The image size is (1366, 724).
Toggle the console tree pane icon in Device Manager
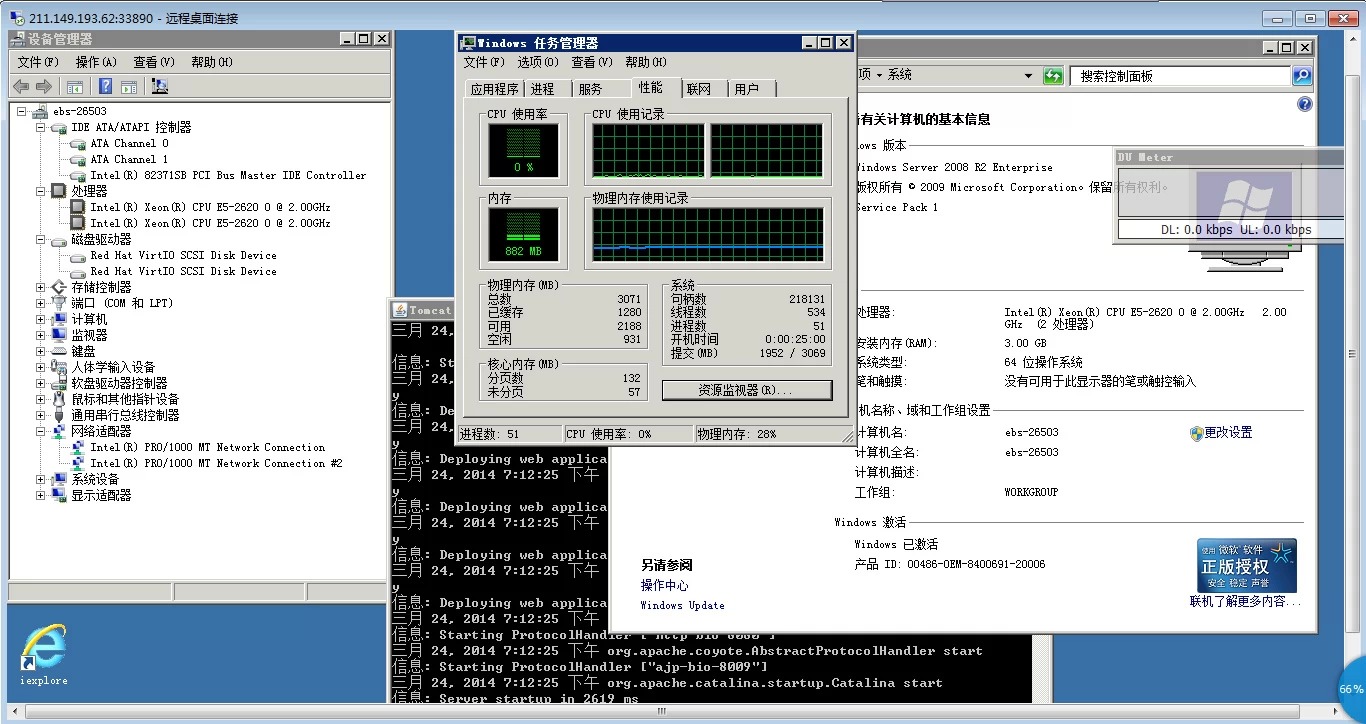point(74,87)
